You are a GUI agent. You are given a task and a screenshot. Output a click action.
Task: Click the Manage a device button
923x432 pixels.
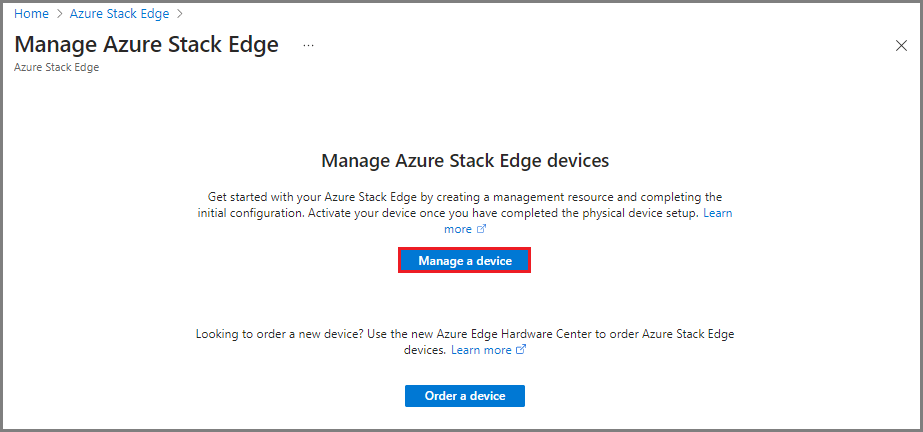465,260
